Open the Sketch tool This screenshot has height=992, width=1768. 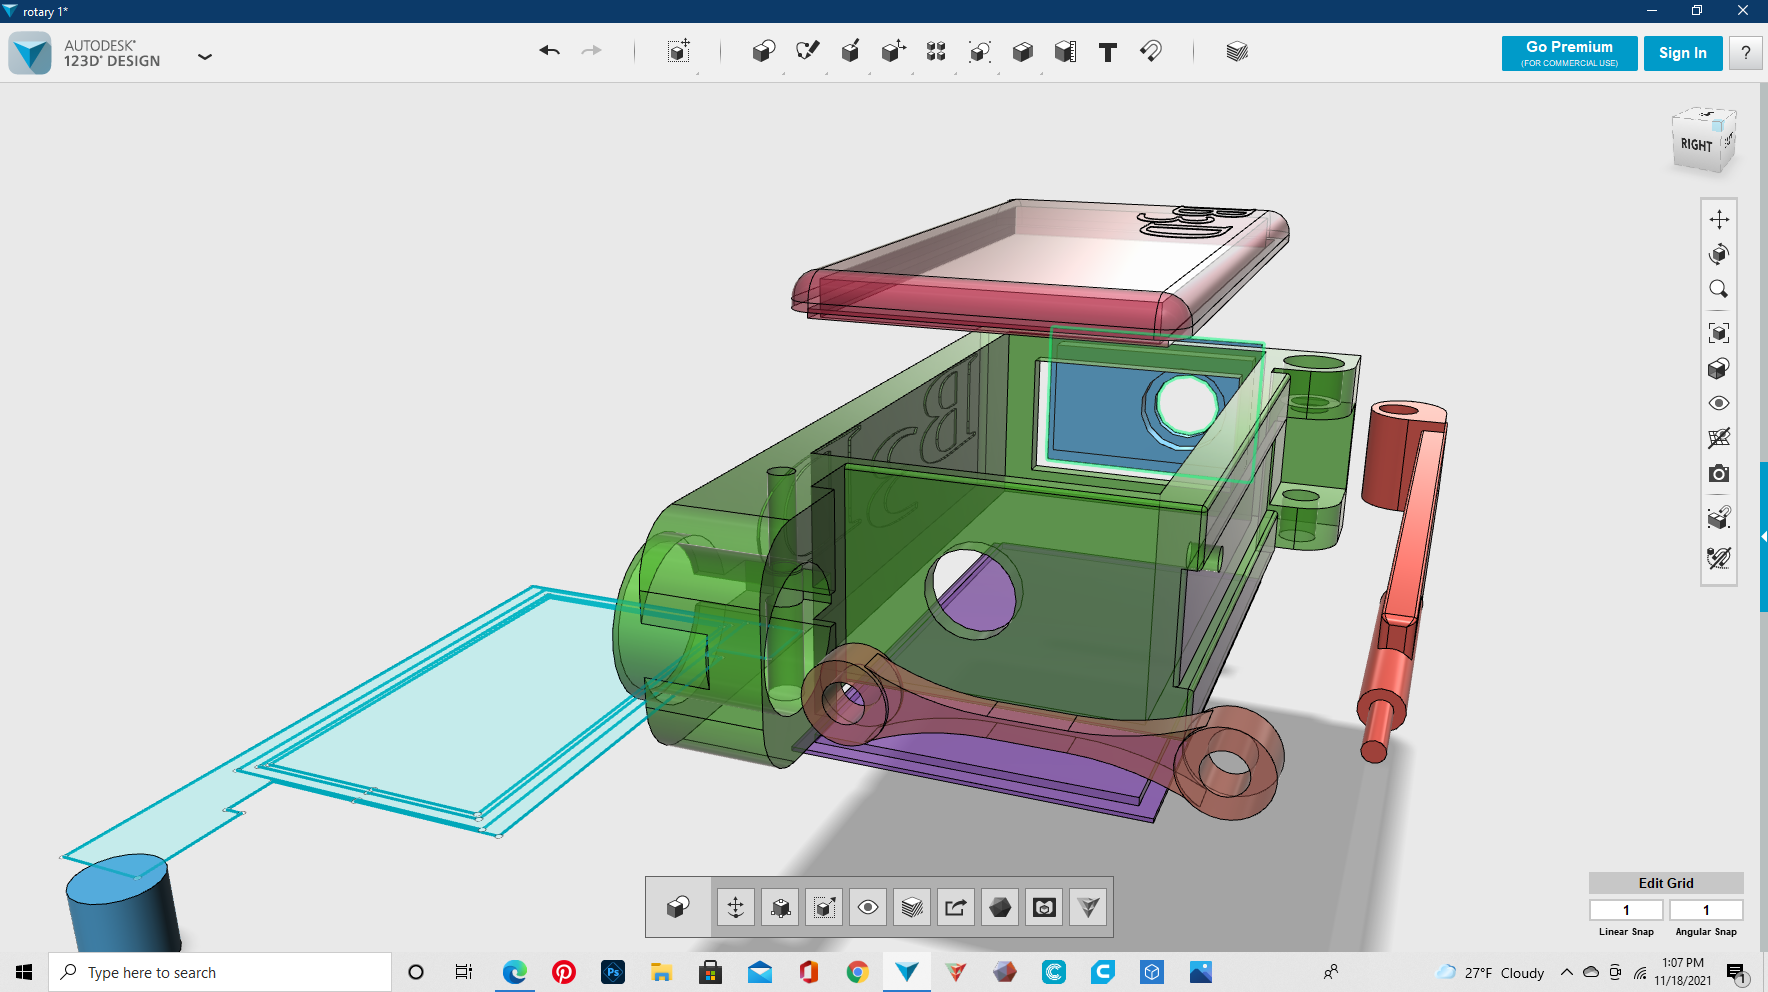(807, 51)
